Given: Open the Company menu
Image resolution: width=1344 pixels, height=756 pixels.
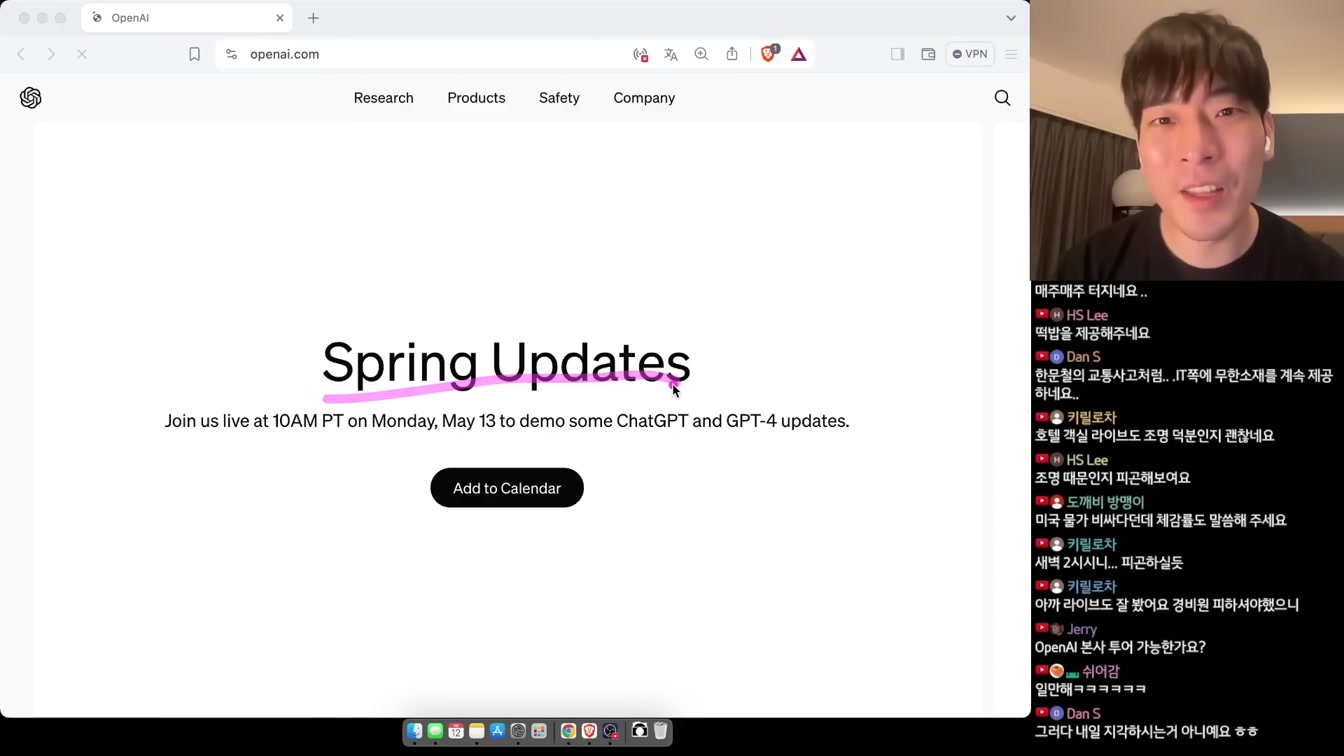Looking at the screenshot, I should [644, 98].
